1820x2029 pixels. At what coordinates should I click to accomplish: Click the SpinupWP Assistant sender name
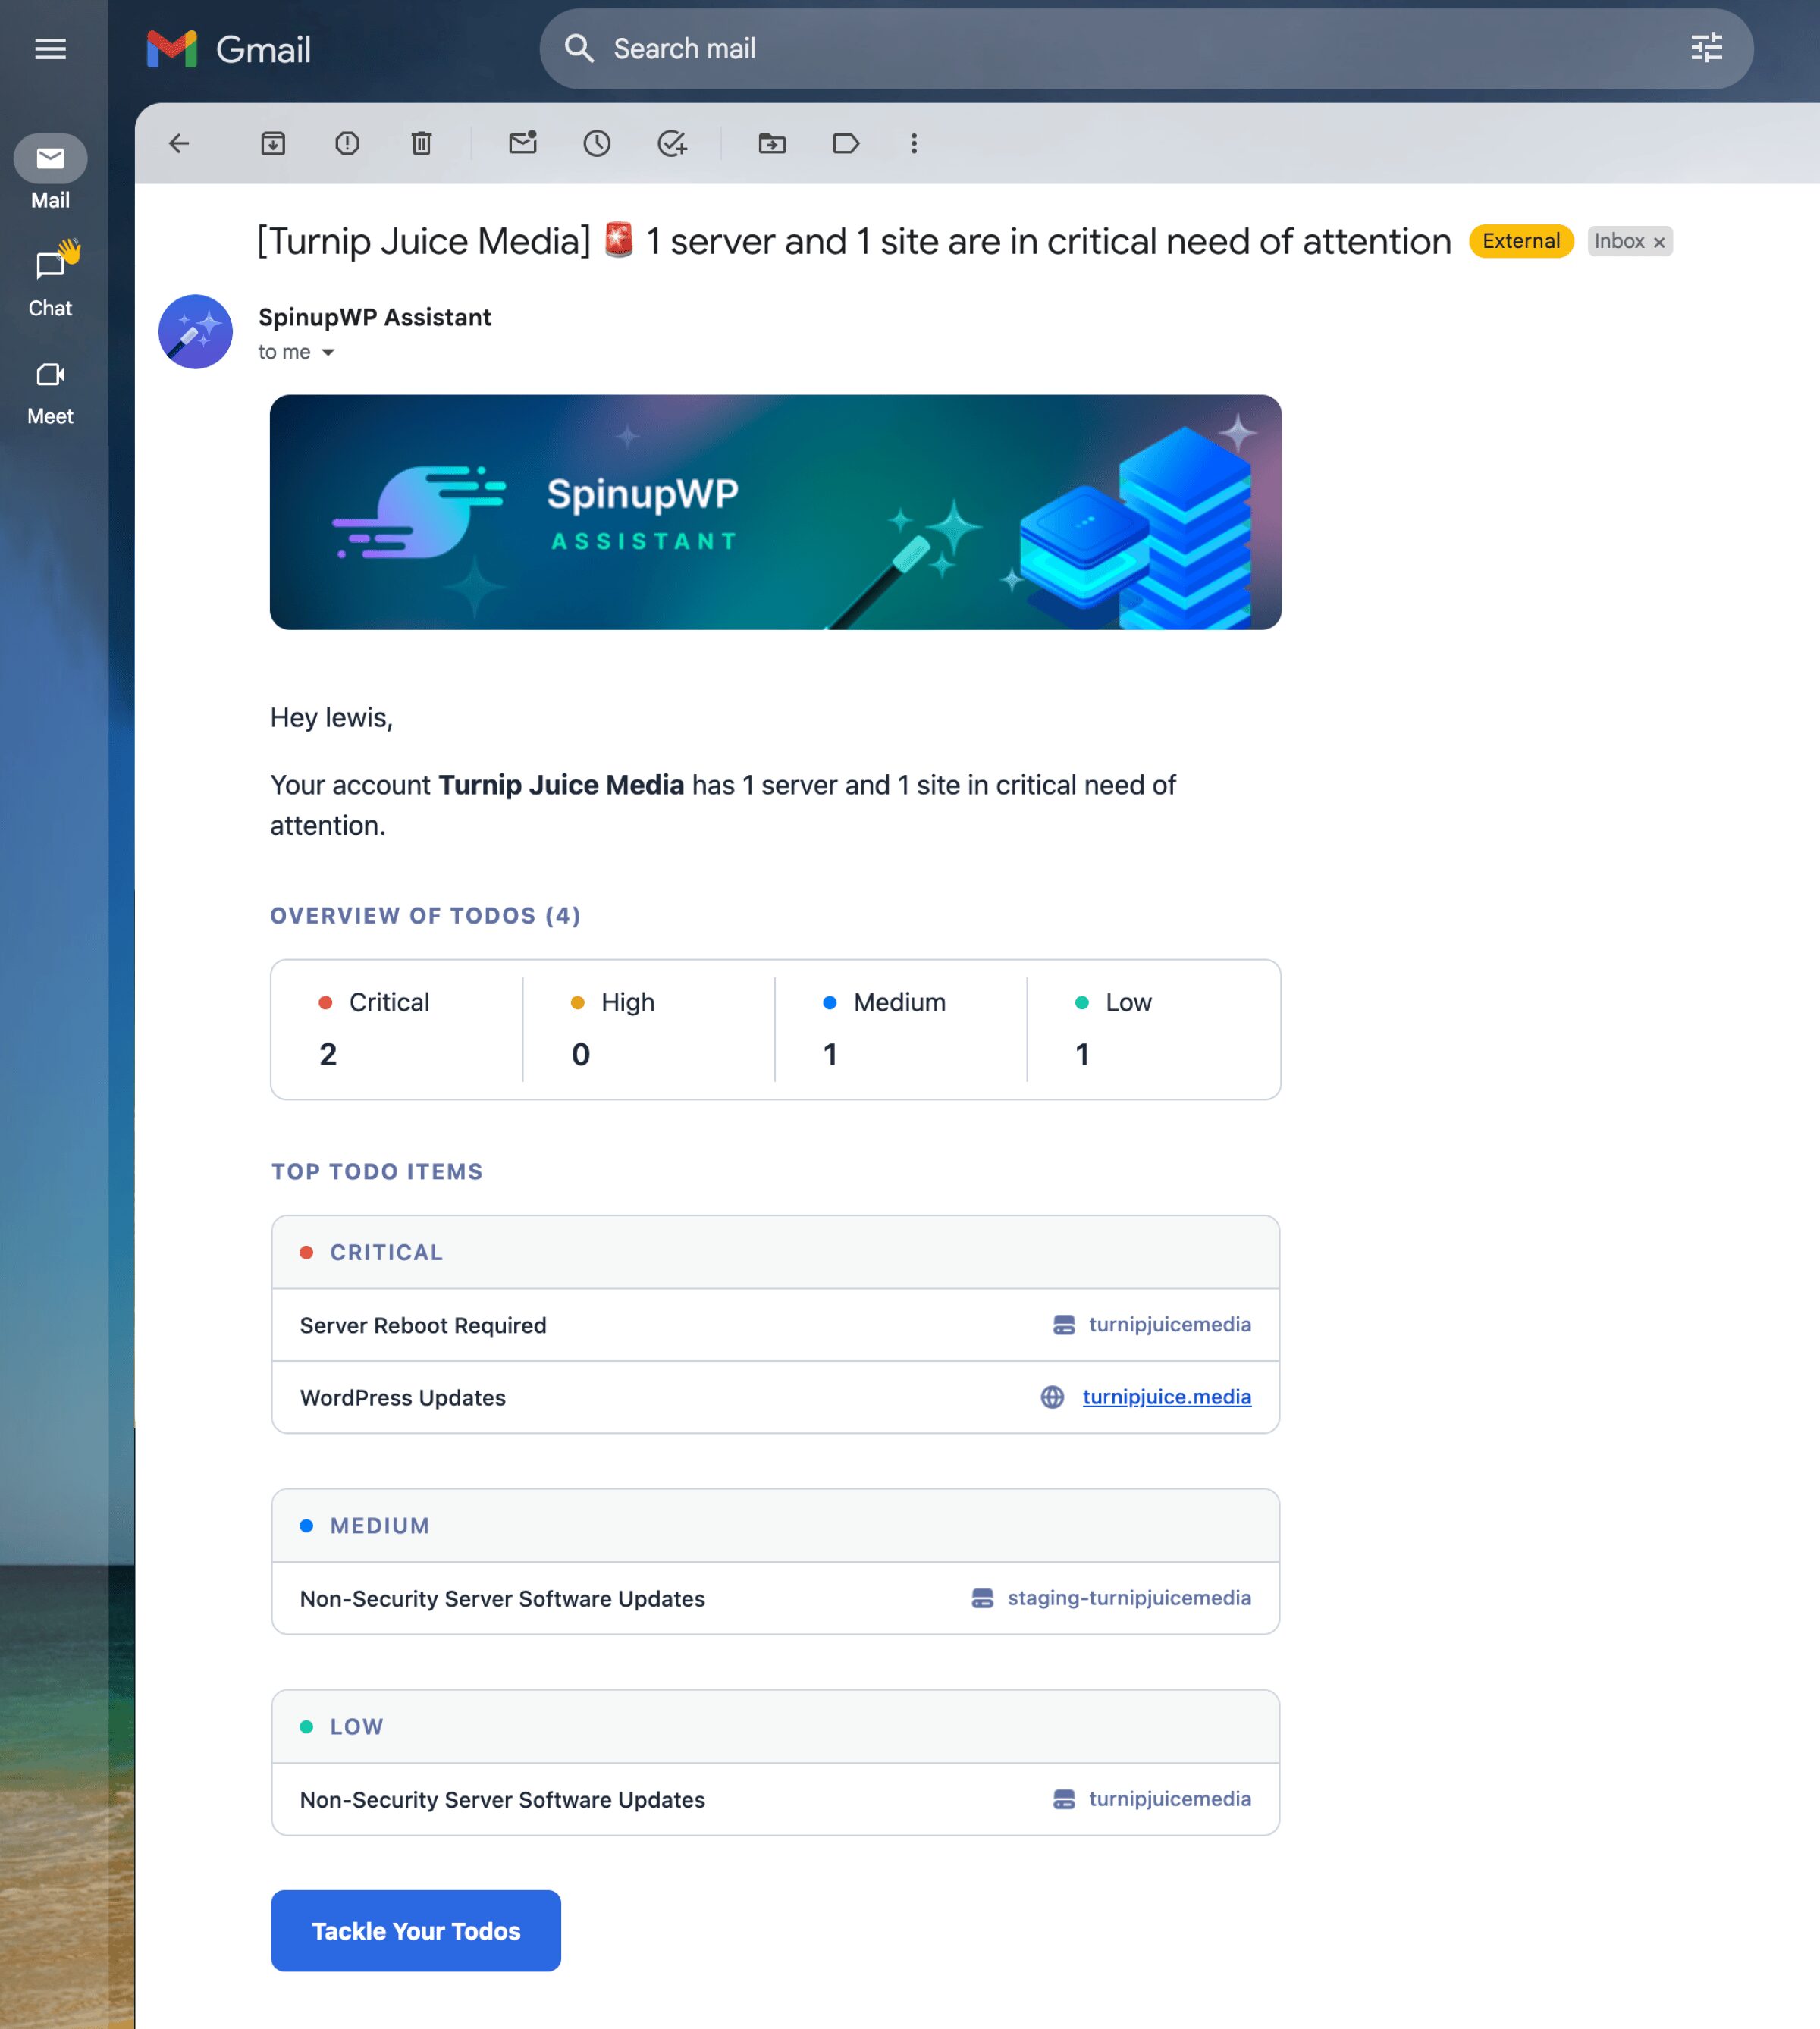coord(375,317)
